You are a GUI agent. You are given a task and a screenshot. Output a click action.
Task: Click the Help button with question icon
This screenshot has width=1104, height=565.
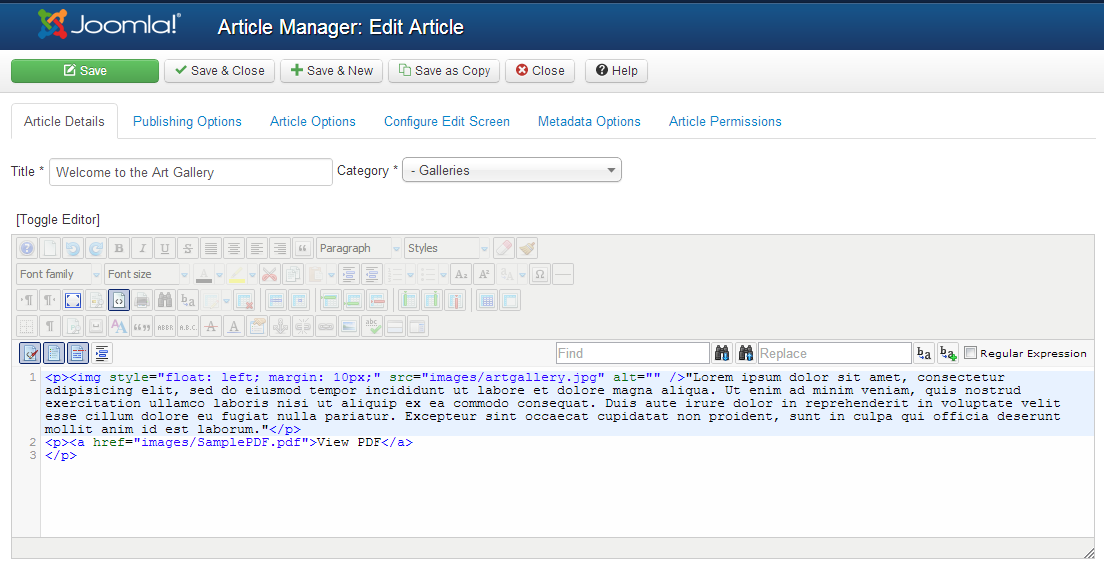coord(617,70)
